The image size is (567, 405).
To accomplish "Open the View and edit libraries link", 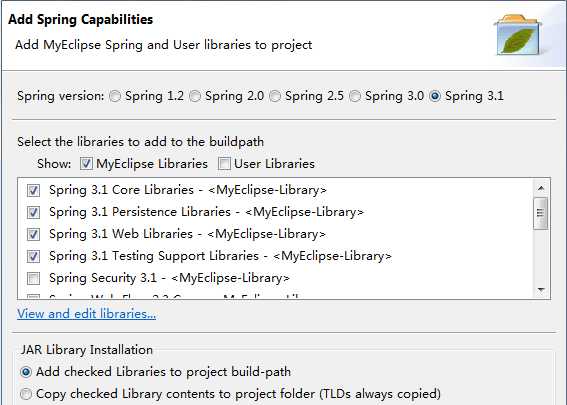I will 86,314.
